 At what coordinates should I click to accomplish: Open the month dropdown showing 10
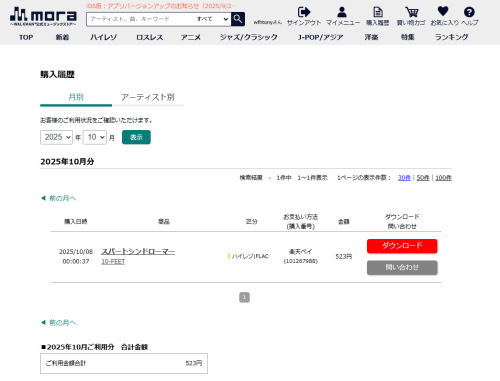(x=95, y=137)
